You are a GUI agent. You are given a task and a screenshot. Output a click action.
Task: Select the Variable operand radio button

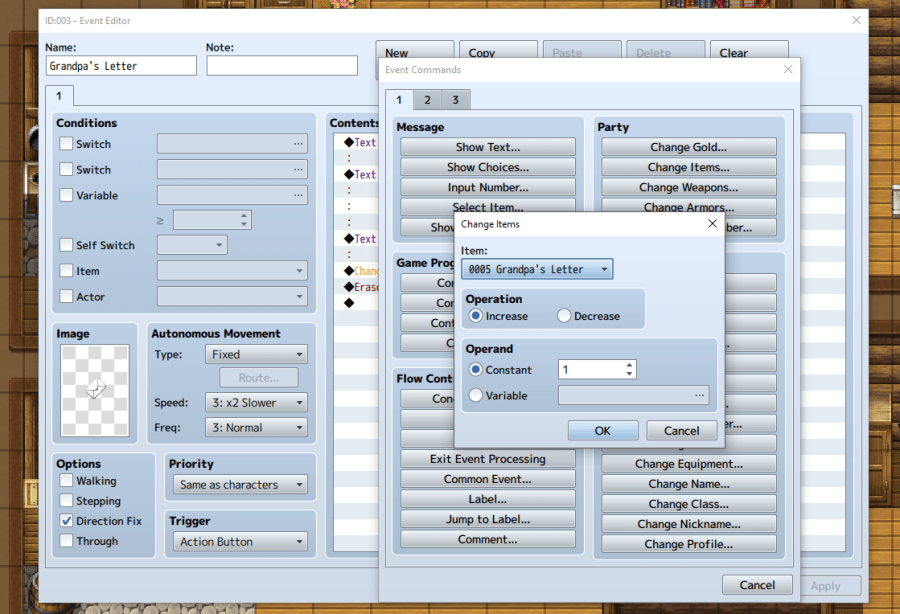coord(475,395)
